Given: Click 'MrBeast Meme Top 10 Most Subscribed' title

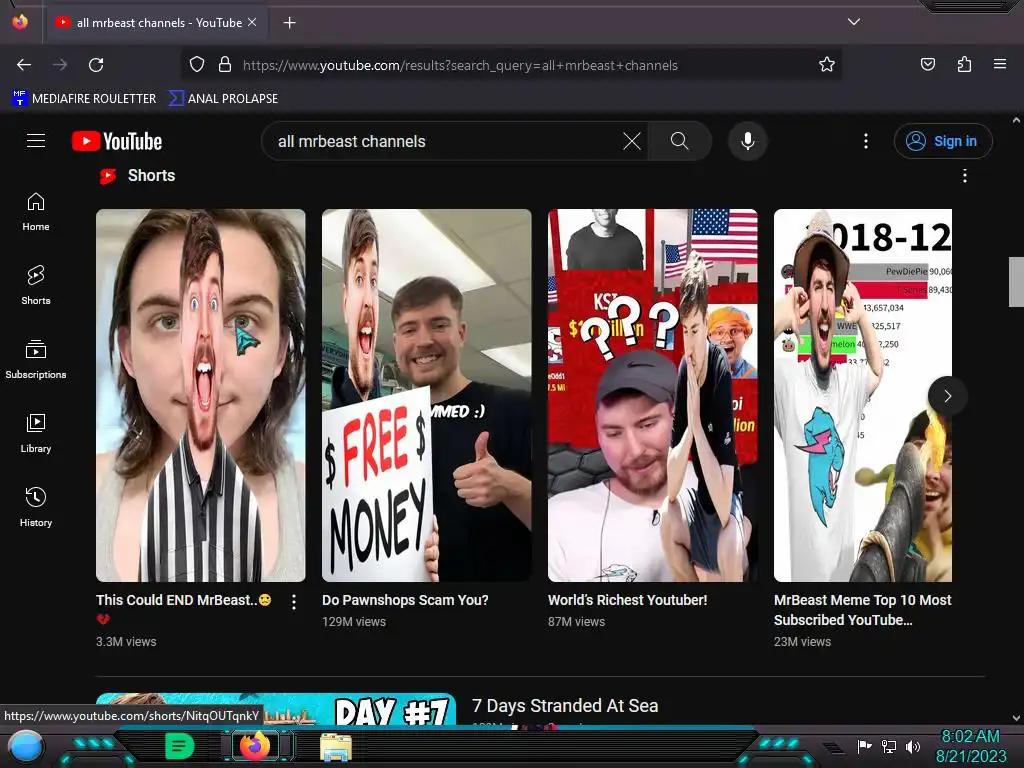Looking at the screenshot, I should pos(863,610).
